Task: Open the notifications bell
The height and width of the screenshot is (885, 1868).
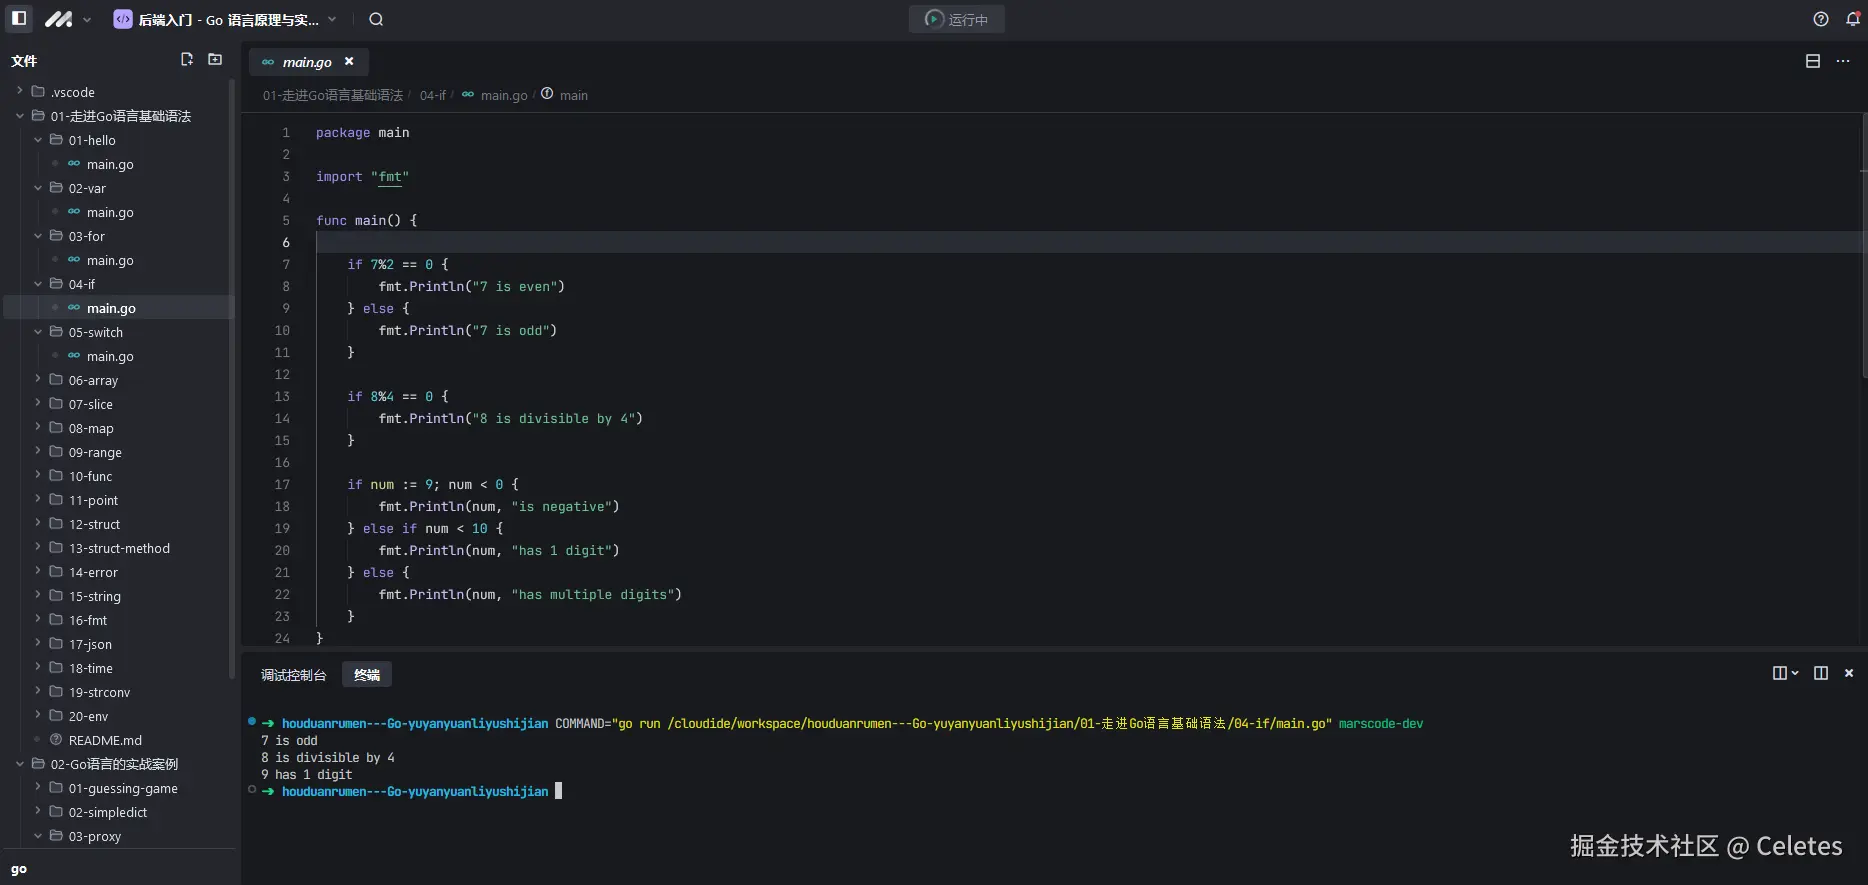Action: [x=1852, y=19]
